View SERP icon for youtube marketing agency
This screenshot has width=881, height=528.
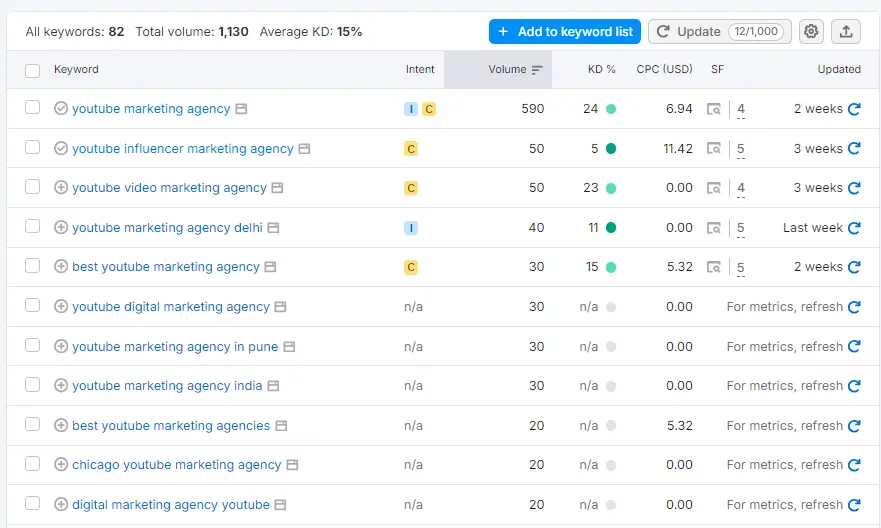[714, 109]
